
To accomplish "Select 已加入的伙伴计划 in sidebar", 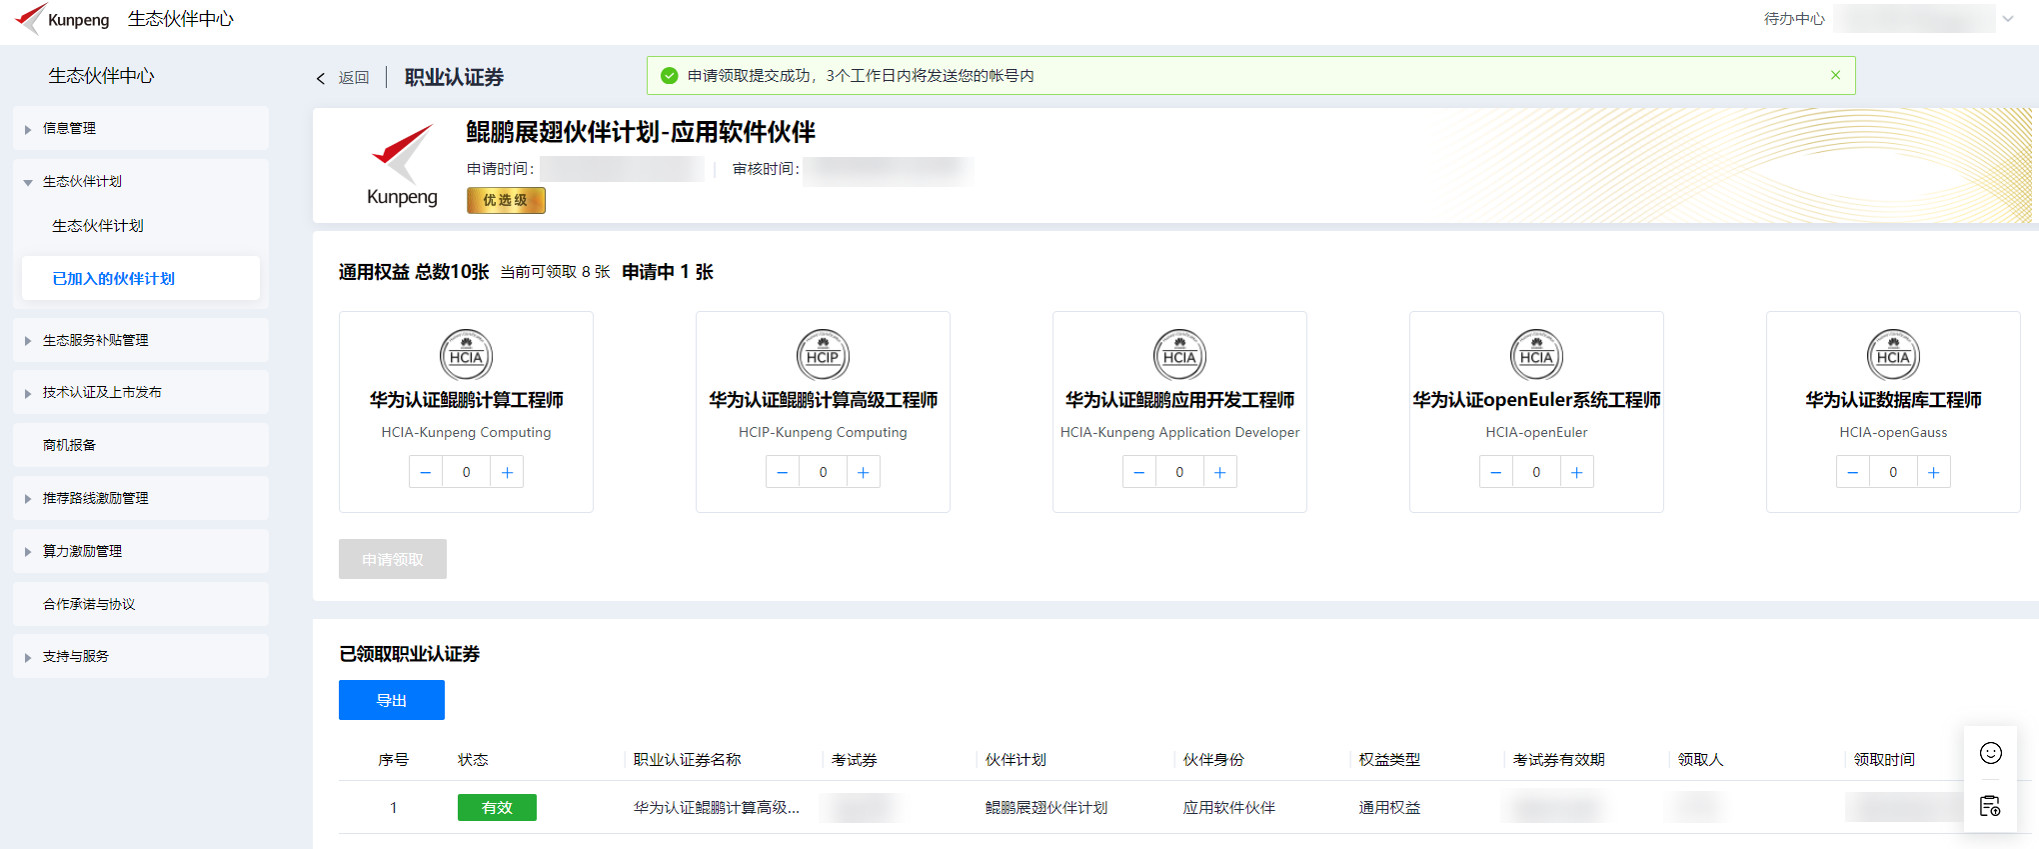I will (141, 278).
